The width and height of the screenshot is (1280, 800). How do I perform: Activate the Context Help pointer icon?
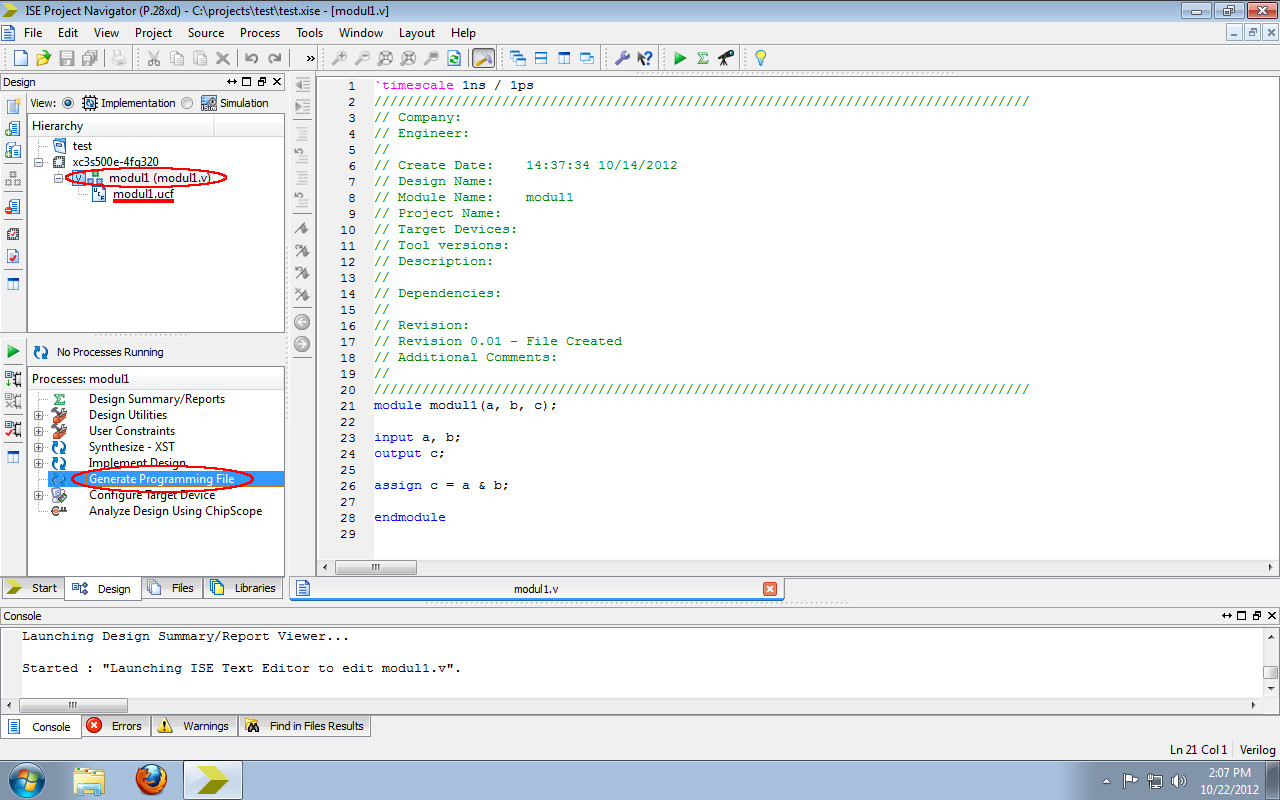pos(643,58)
